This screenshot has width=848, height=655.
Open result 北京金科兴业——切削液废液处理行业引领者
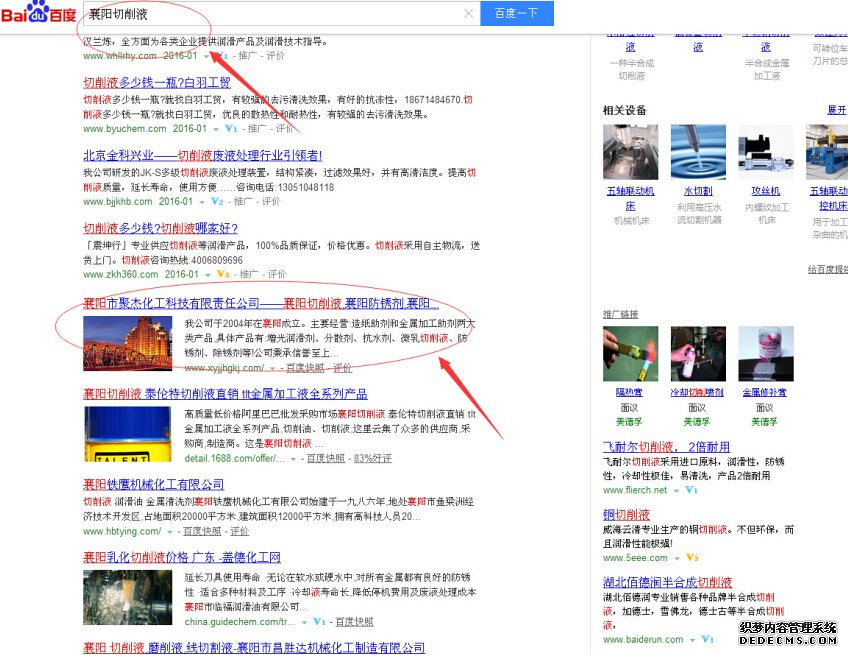click(x=203, y=156)
